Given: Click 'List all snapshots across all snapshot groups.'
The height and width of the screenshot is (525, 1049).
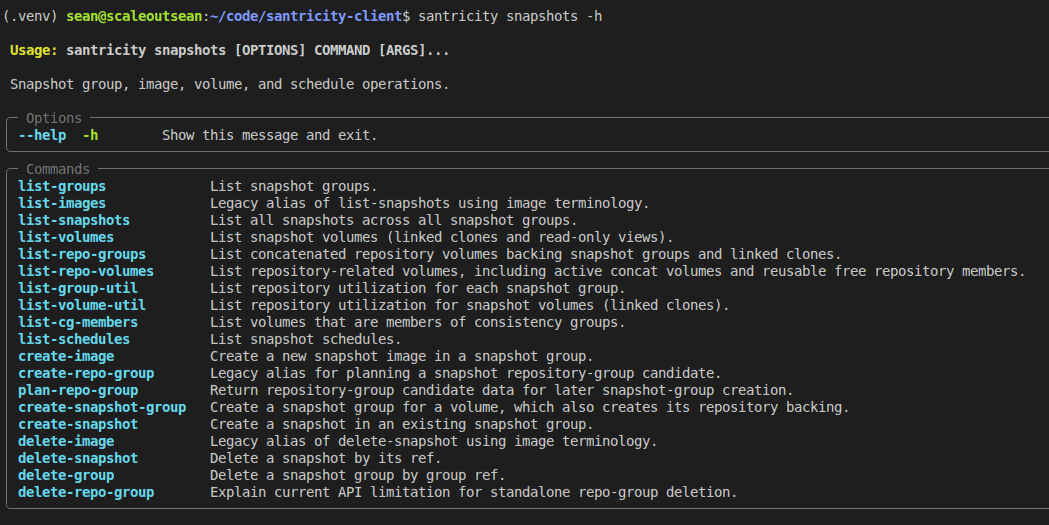Looking at the screenshot, I should pos(393,221).
